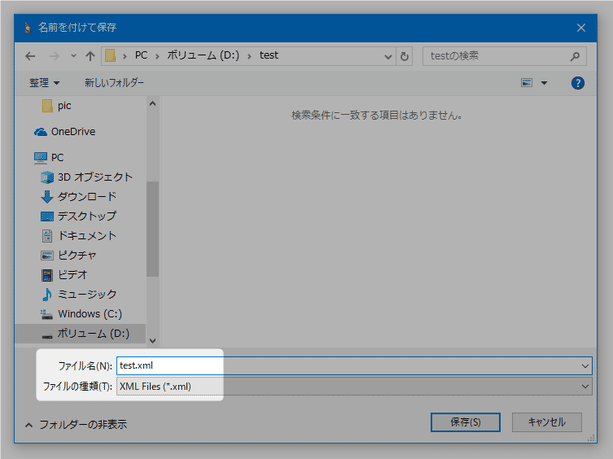Expand the ファイルの種類 dropdown
This screenshot has height=459, width=613.
tap(584, 386)
